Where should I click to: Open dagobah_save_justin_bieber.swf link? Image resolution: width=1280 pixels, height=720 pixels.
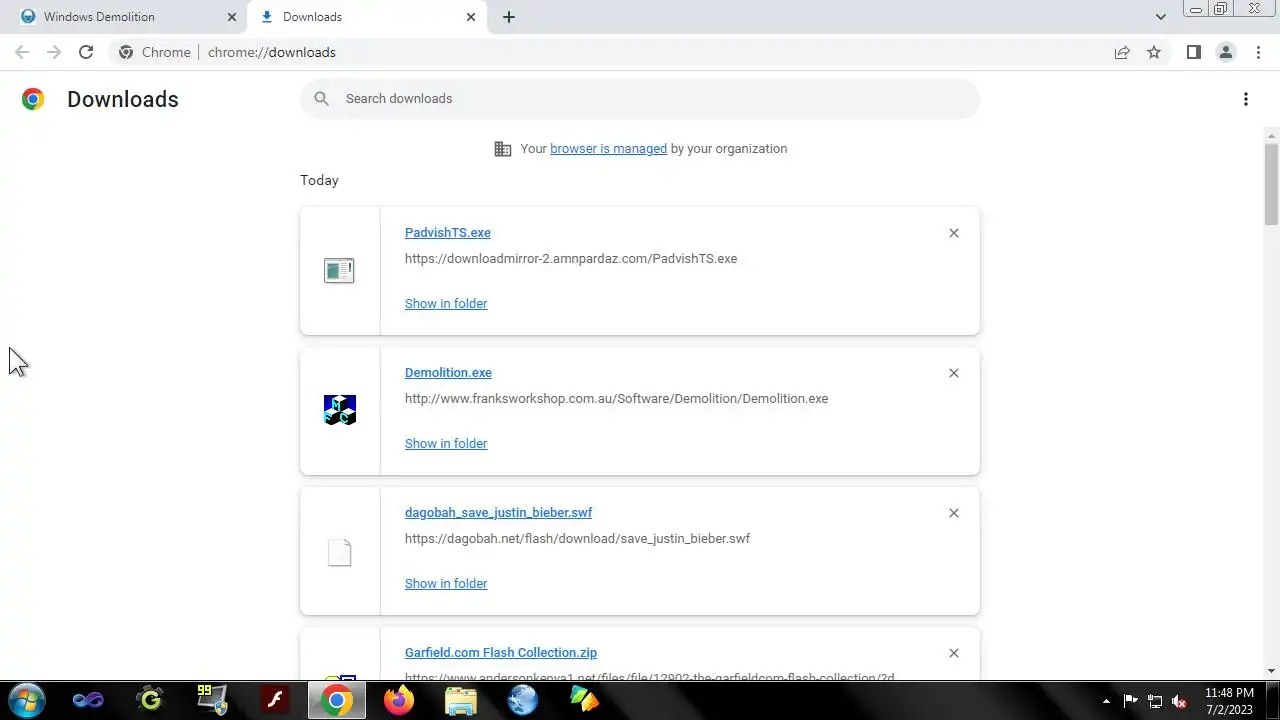pos(498,512)
